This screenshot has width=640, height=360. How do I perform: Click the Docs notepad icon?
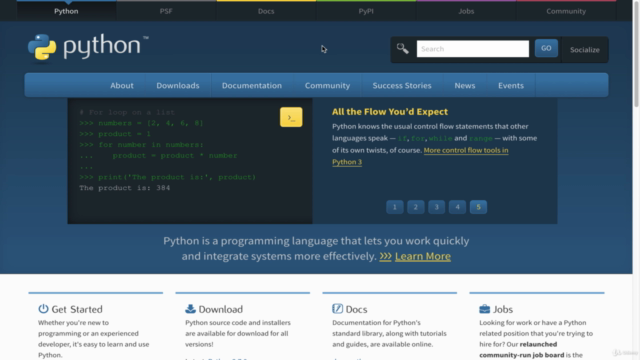coord(337,309)
